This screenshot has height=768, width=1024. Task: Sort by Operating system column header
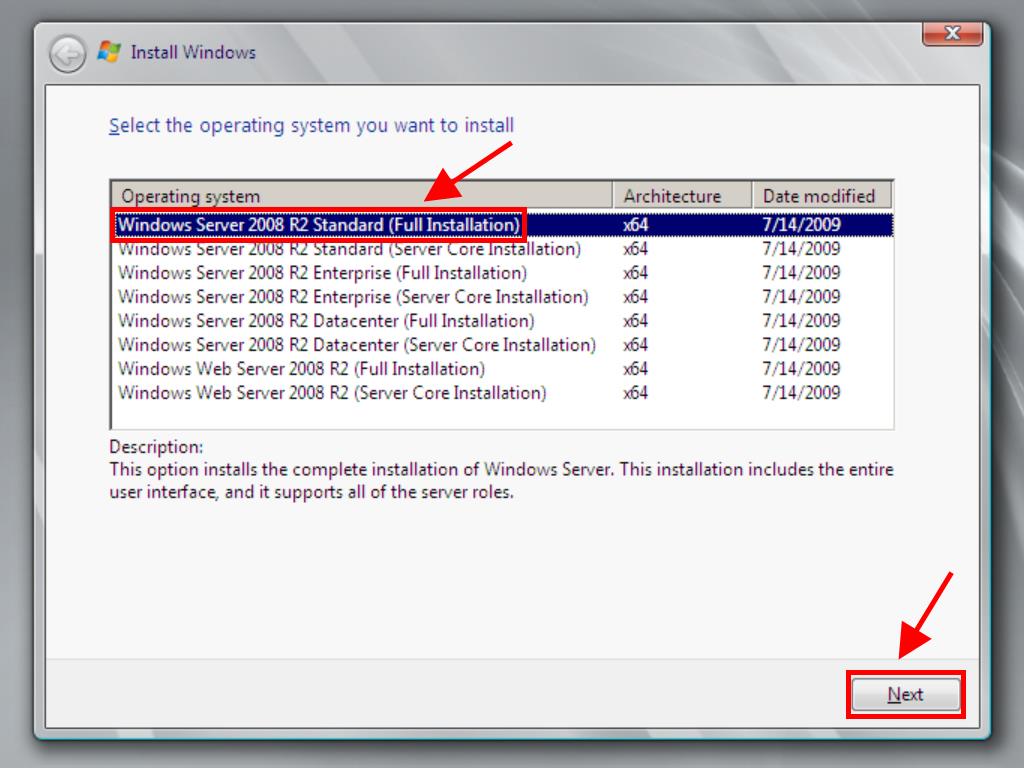[x=360, y=196]
